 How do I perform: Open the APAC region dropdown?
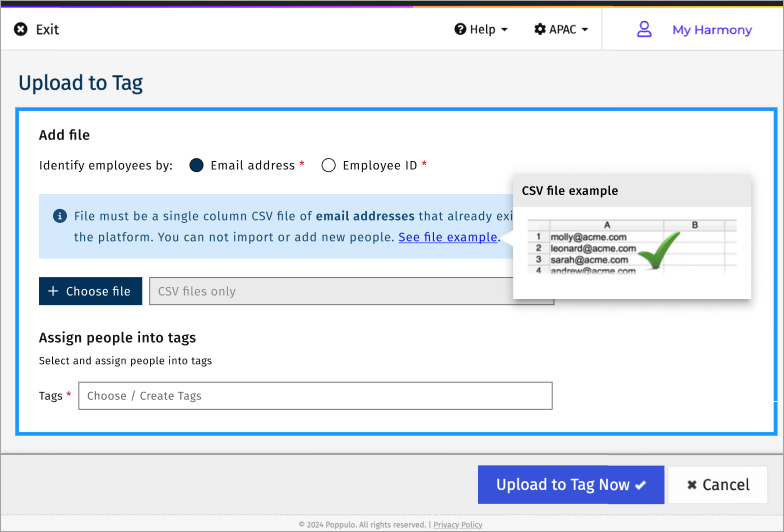(562, 30)
